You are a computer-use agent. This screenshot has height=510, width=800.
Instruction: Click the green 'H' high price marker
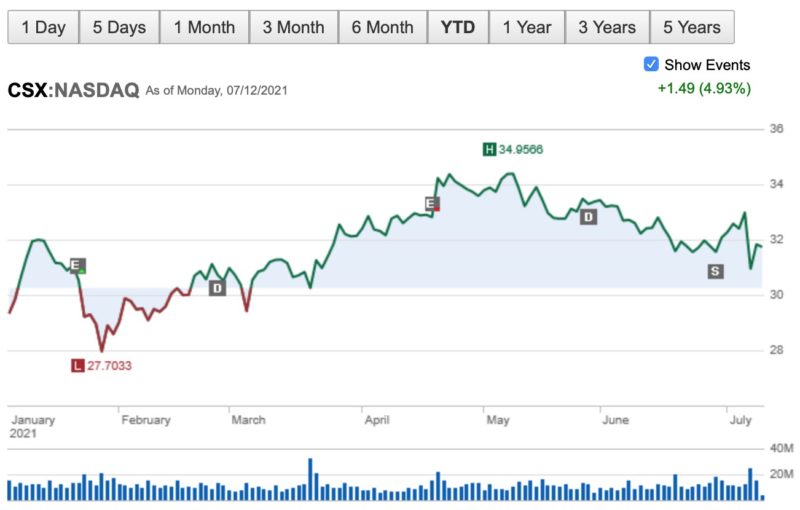489,150
